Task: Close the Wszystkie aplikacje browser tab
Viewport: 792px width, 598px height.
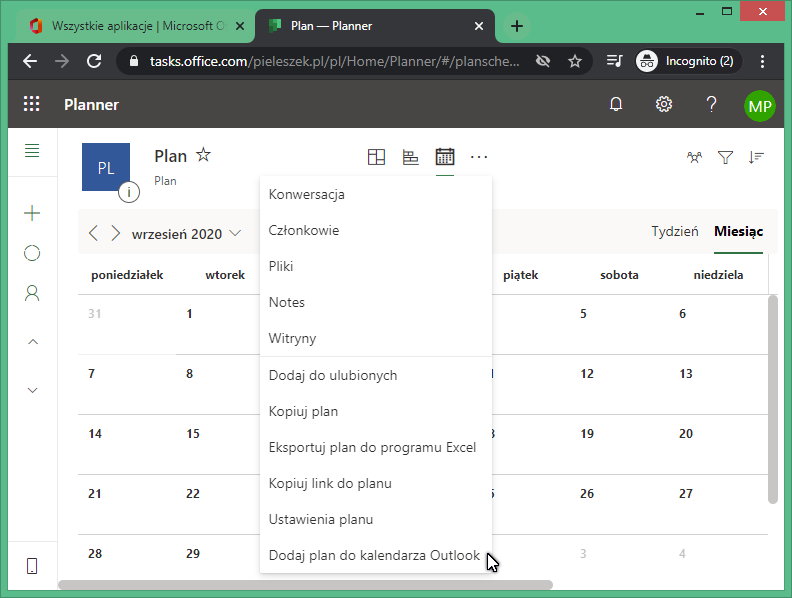Action: (240, 26)
